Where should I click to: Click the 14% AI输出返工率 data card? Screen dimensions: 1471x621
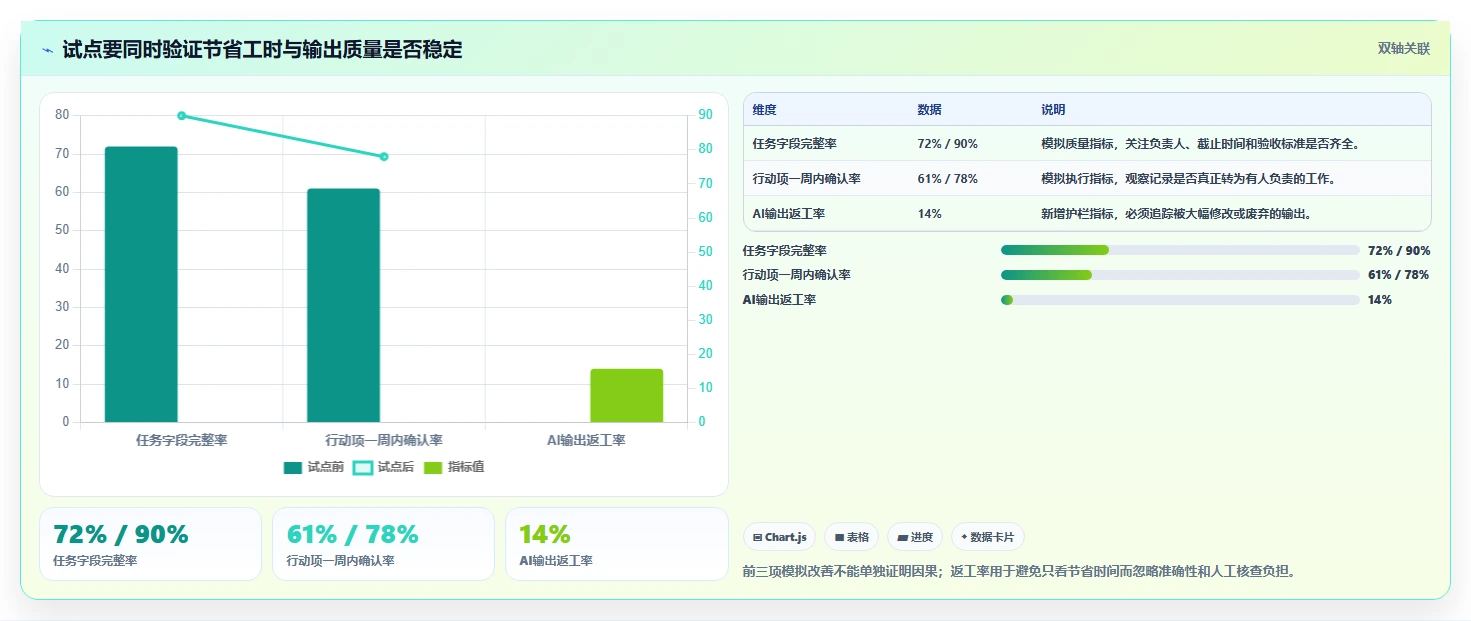click(617, 544)
